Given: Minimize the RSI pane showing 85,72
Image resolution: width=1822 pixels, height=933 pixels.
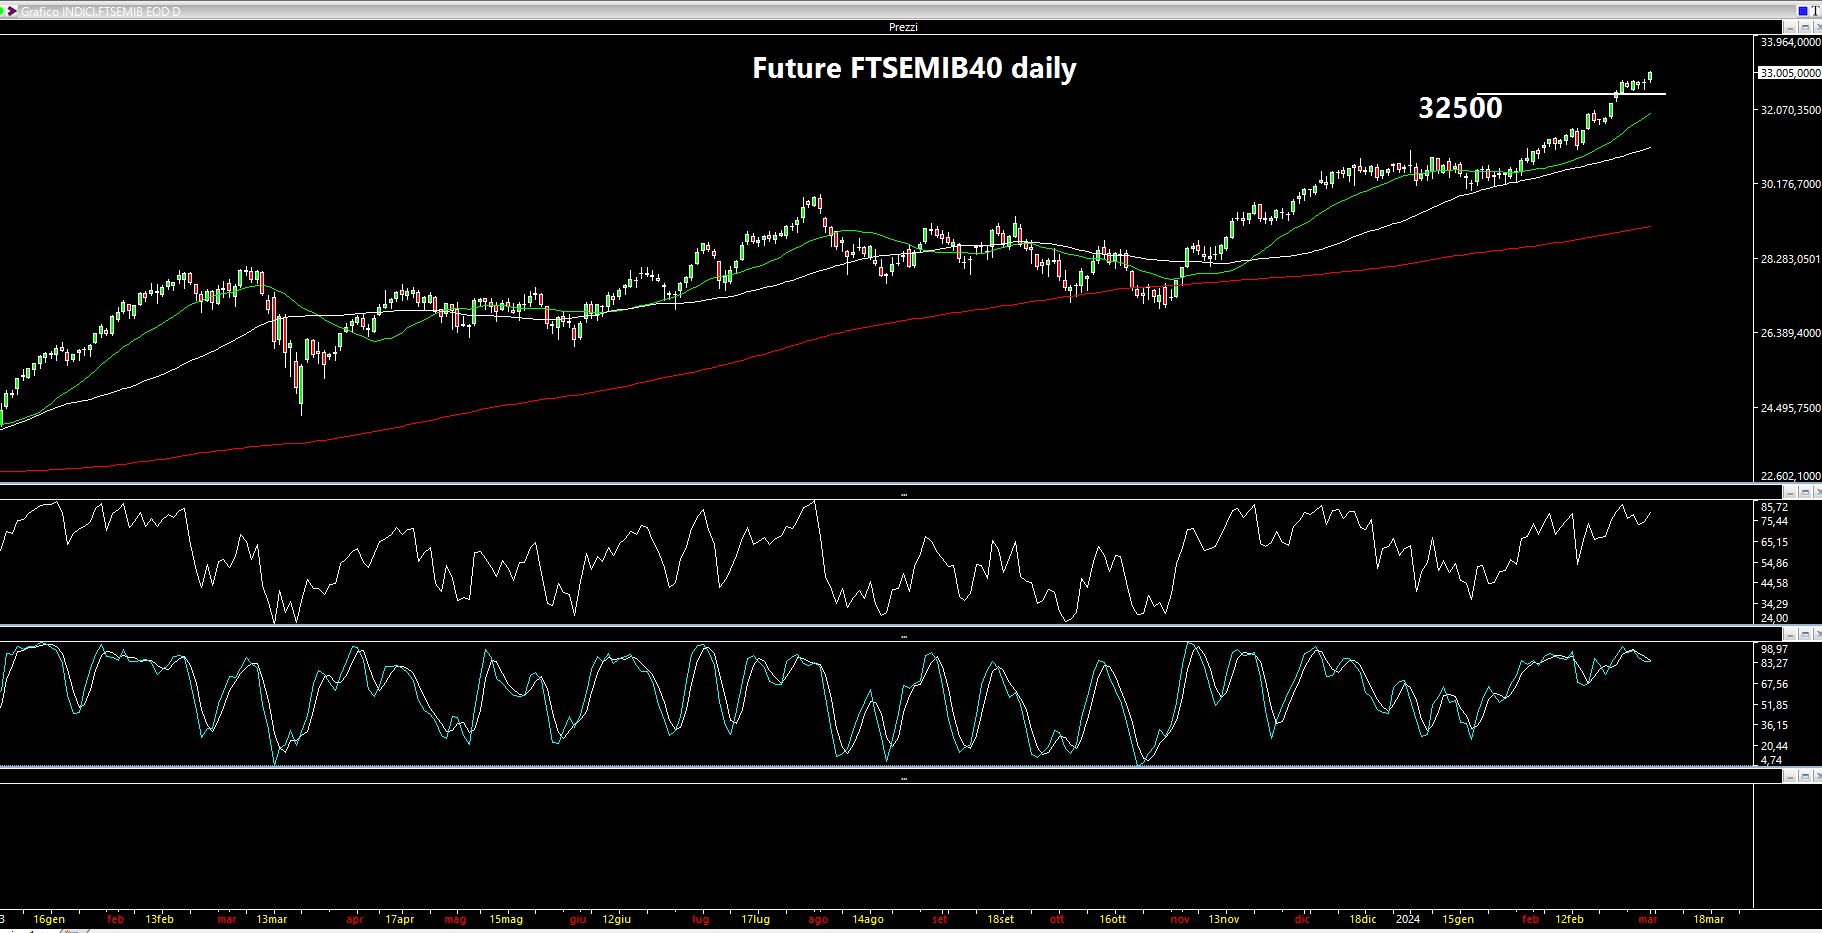Looking at the screenshot, I should (x=1791, y=491).
